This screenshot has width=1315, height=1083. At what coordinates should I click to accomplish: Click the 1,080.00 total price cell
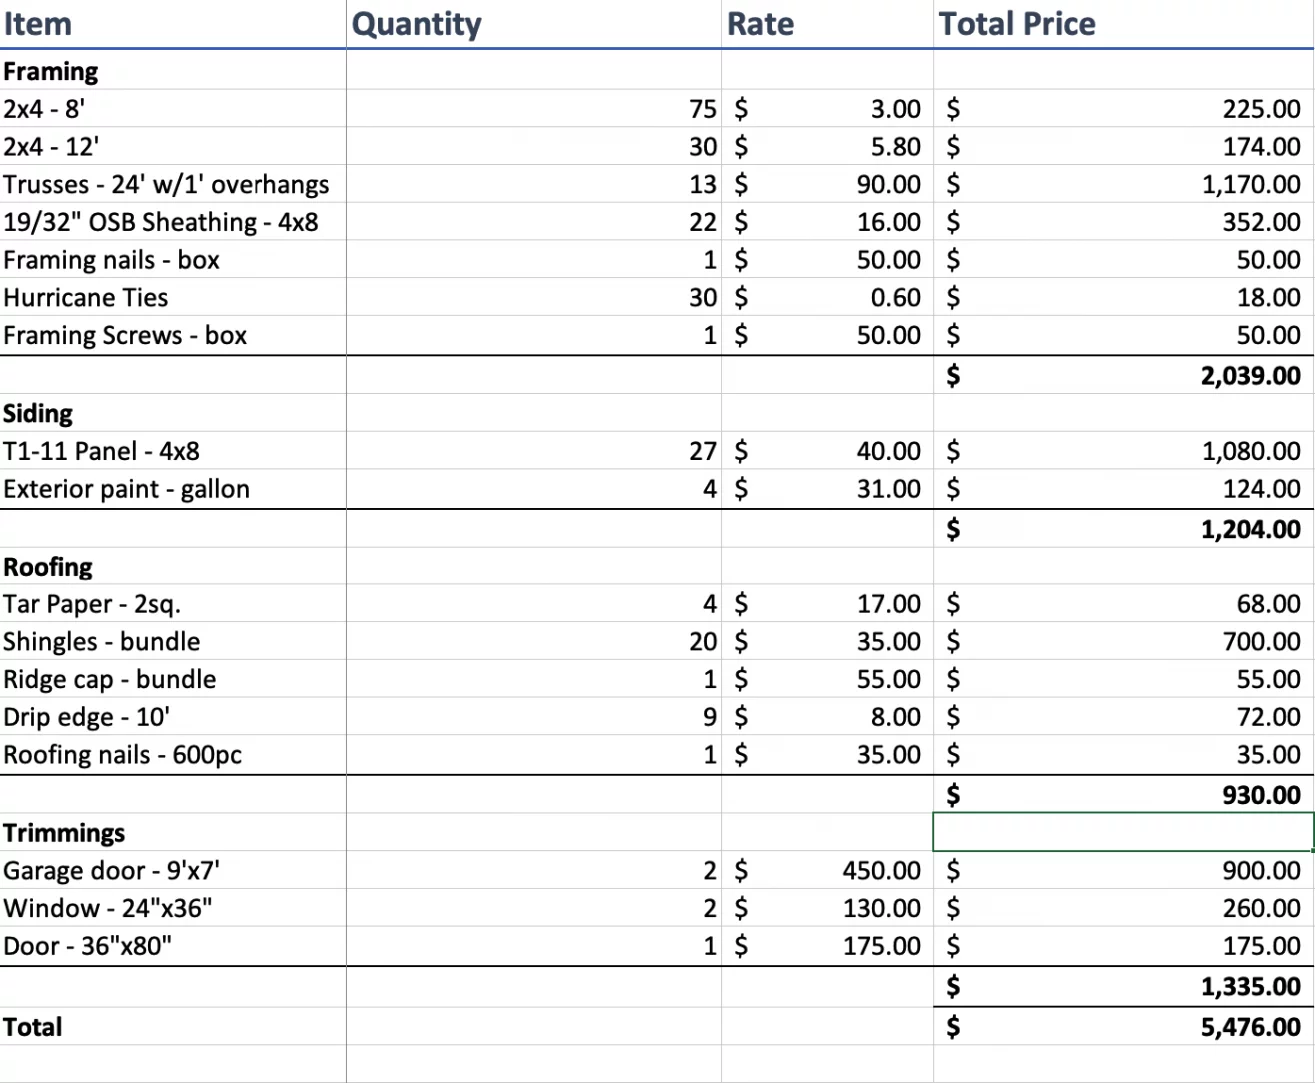tap(1124, 451)
